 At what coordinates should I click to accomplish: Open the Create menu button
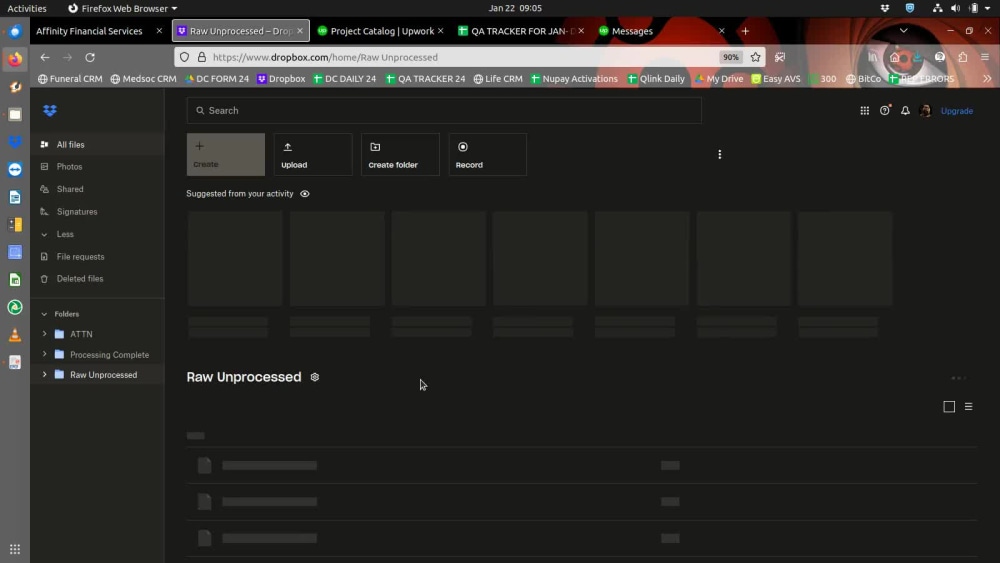pos(226,154)
